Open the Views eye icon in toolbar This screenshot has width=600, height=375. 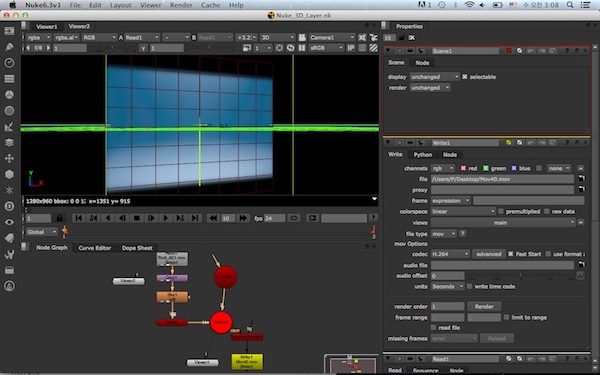[x=9, y=222]
